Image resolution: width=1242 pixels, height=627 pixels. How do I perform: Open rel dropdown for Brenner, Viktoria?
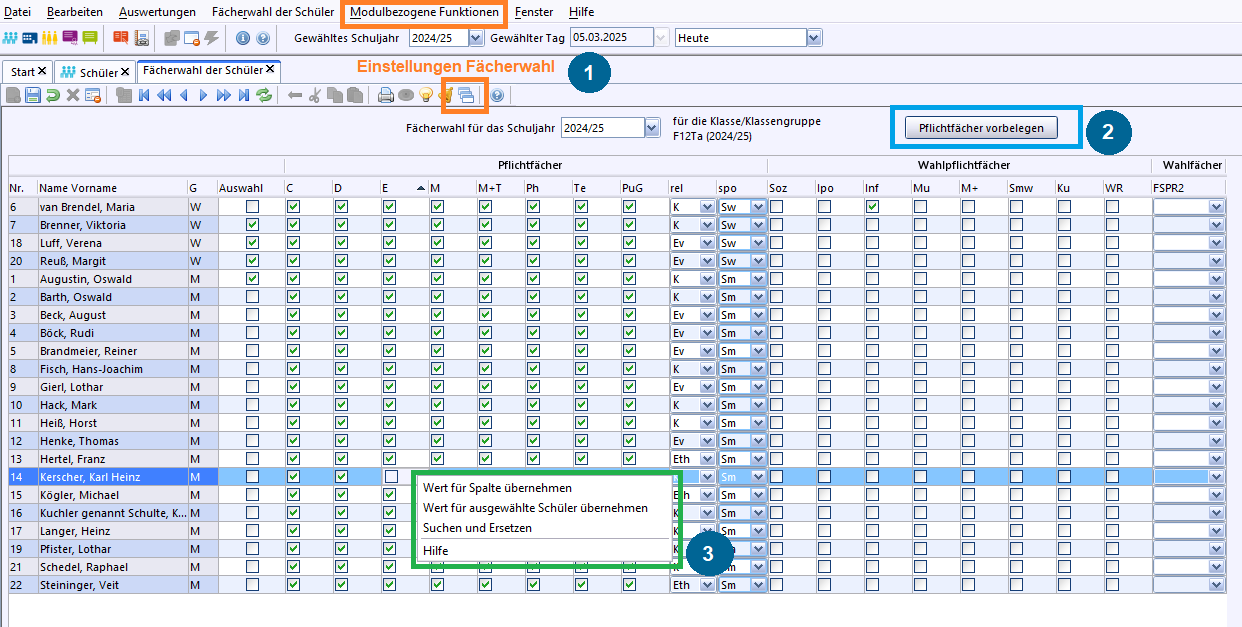(x=707, y=225)
